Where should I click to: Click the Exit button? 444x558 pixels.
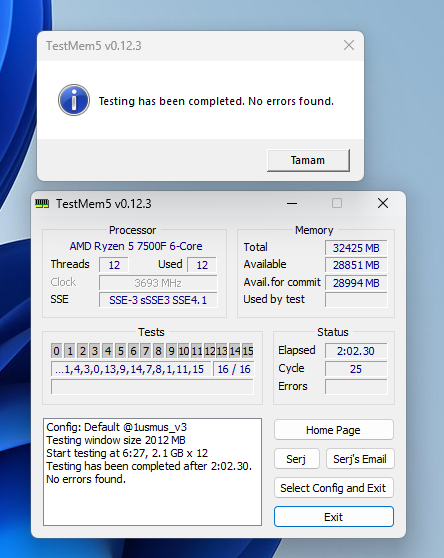(x=333, y=517)
